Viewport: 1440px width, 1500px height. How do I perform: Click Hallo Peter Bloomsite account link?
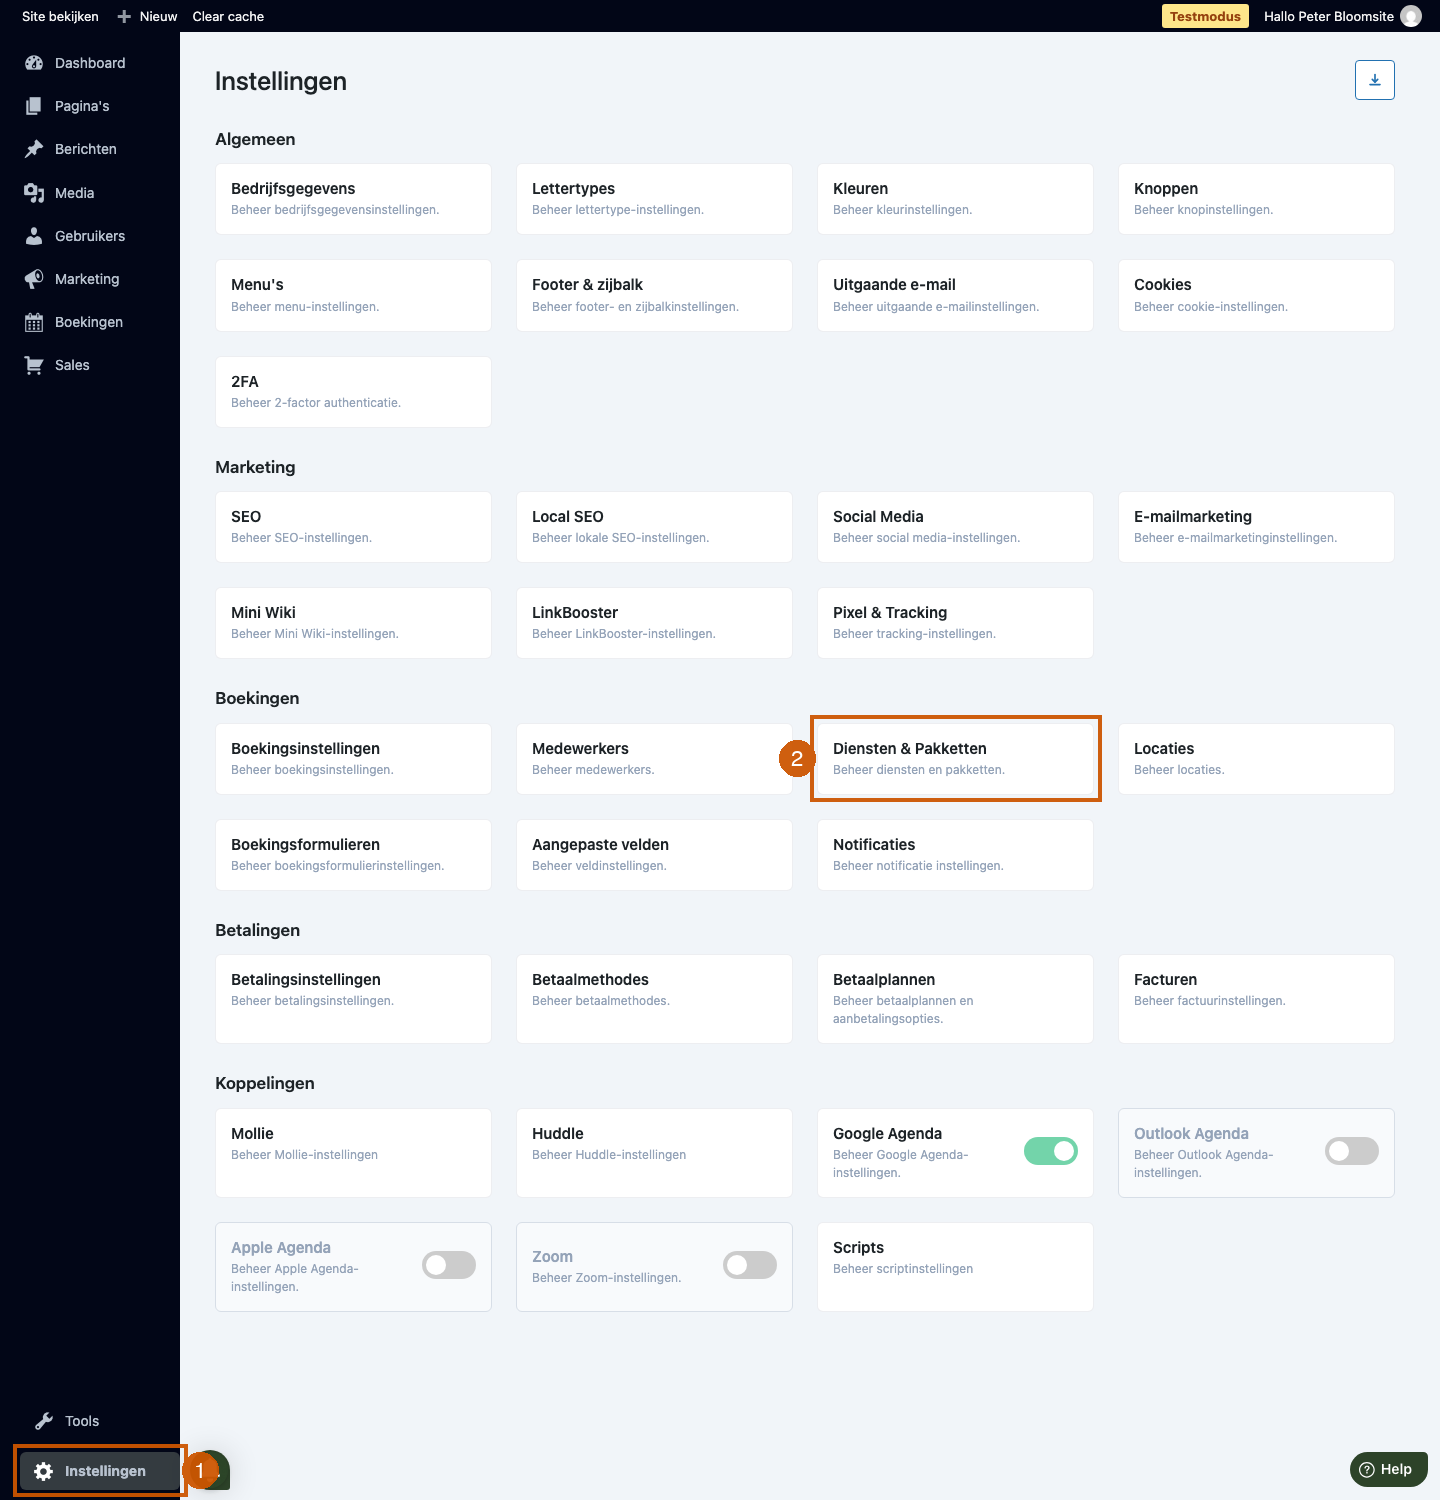coord(1328,16)
